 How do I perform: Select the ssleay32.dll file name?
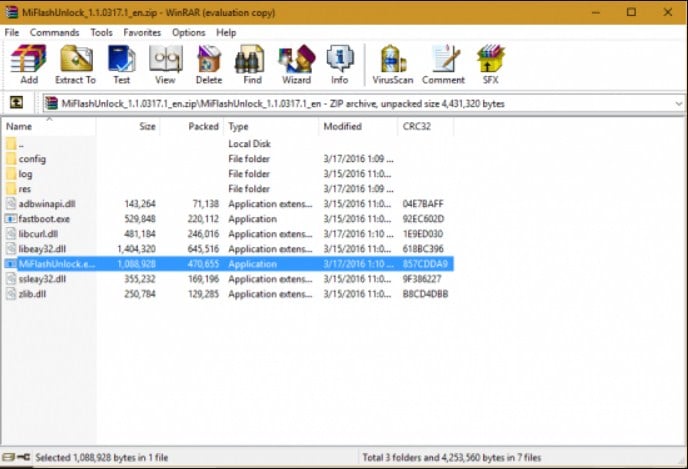click(42, 279)
